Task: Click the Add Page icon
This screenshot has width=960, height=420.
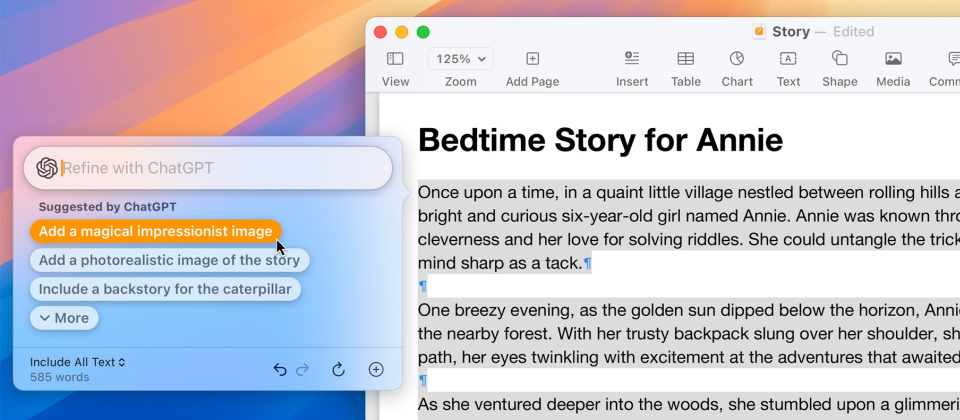Action: pos(532,59)
